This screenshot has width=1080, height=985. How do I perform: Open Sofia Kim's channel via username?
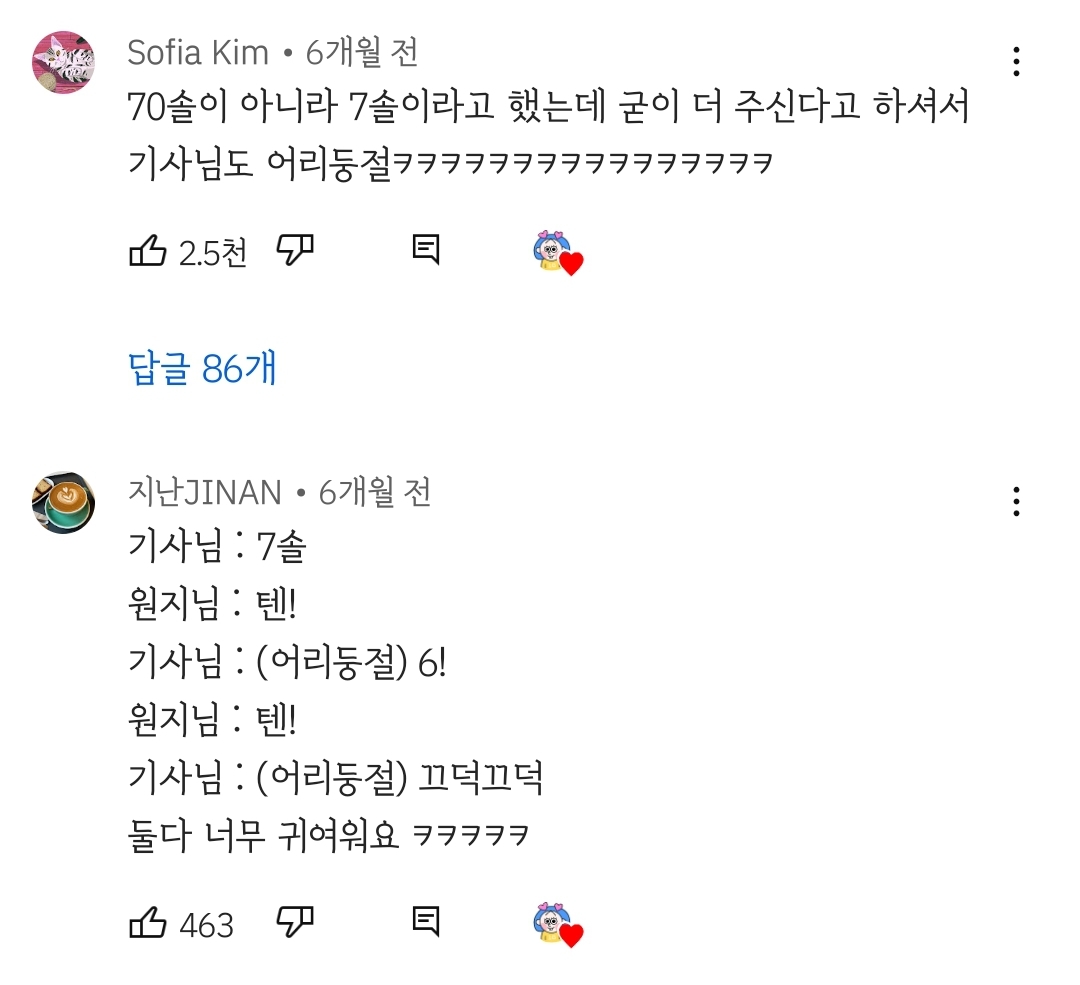[197, 55]
